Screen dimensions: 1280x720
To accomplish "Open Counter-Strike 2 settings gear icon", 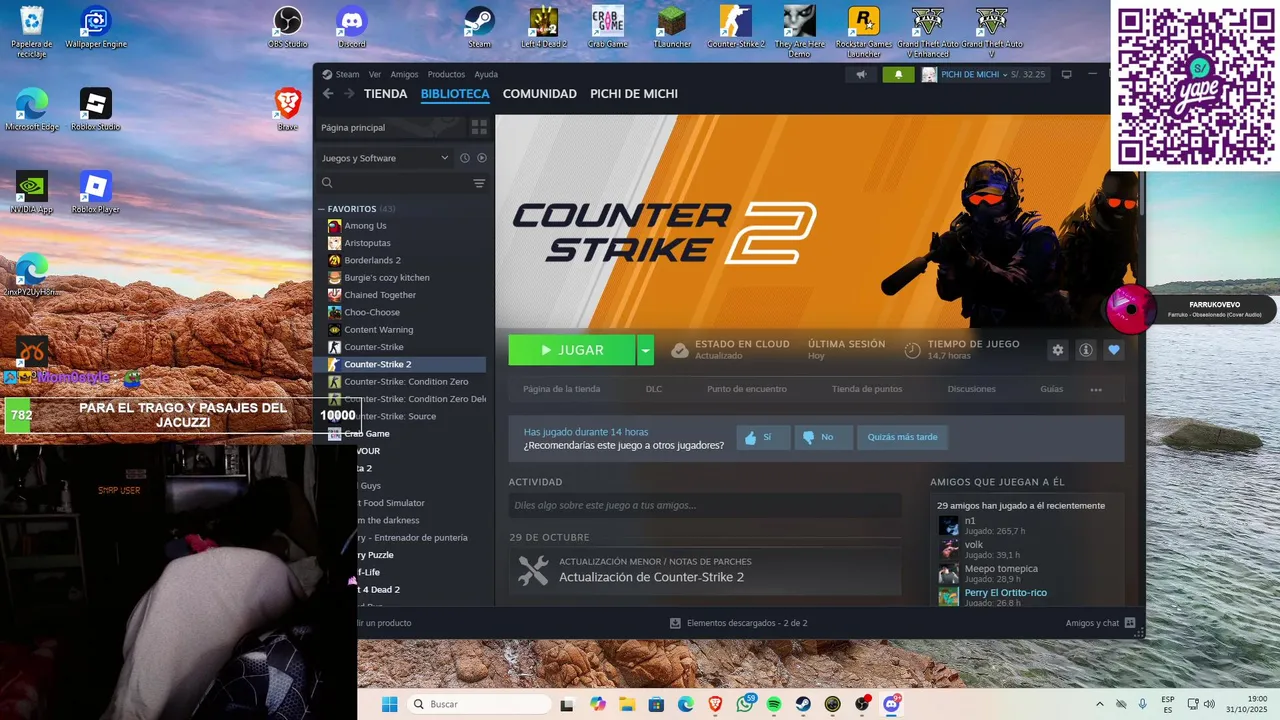I will click(1058, 350).
